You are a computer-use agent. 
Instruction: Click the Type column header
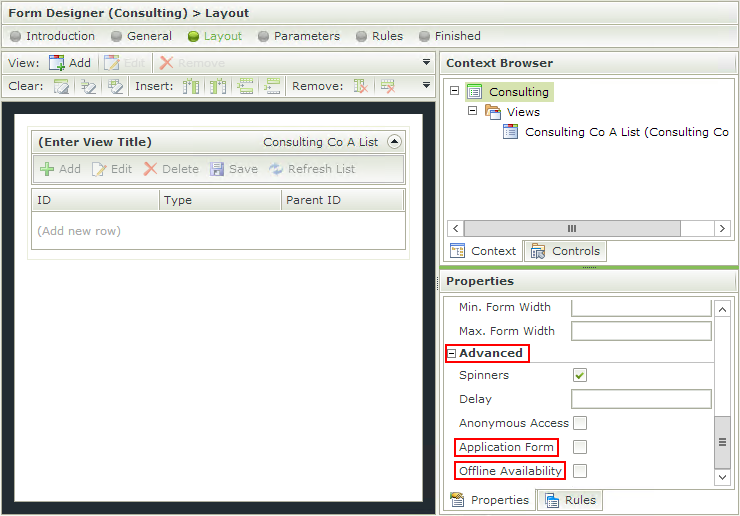point(220,200)
